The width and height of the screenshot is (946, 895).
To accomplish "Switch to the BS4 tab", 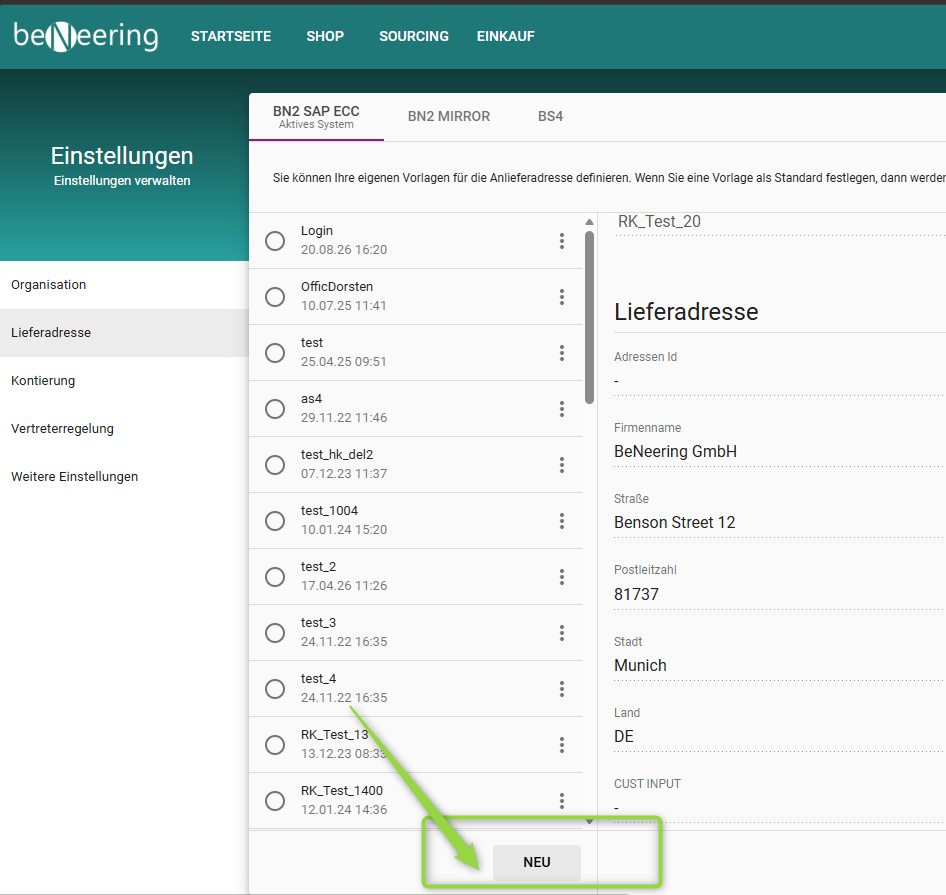I will (x=550, y=116).
